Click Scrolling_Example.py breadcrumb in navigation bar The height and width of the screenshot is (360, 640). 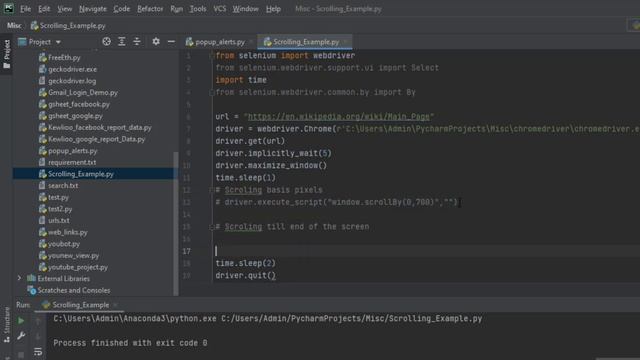coord(68,26)
